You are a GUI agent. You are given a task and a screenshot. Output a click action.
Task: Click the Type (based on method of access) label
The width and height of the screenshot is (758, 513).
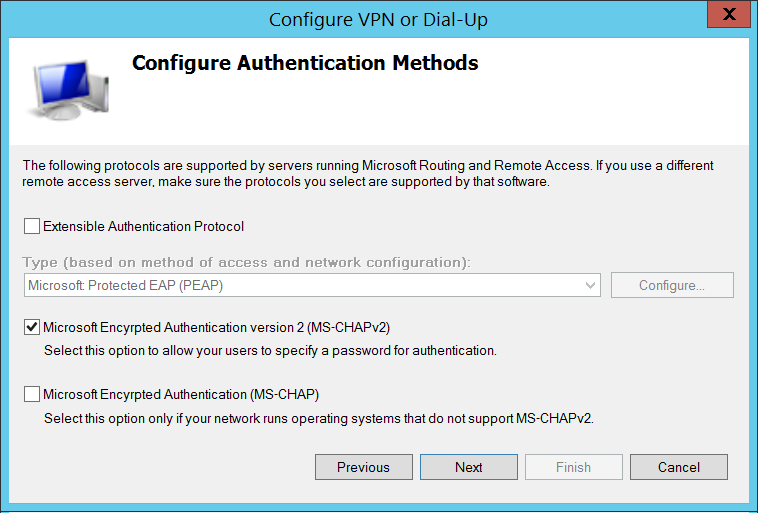click(249, 263)
